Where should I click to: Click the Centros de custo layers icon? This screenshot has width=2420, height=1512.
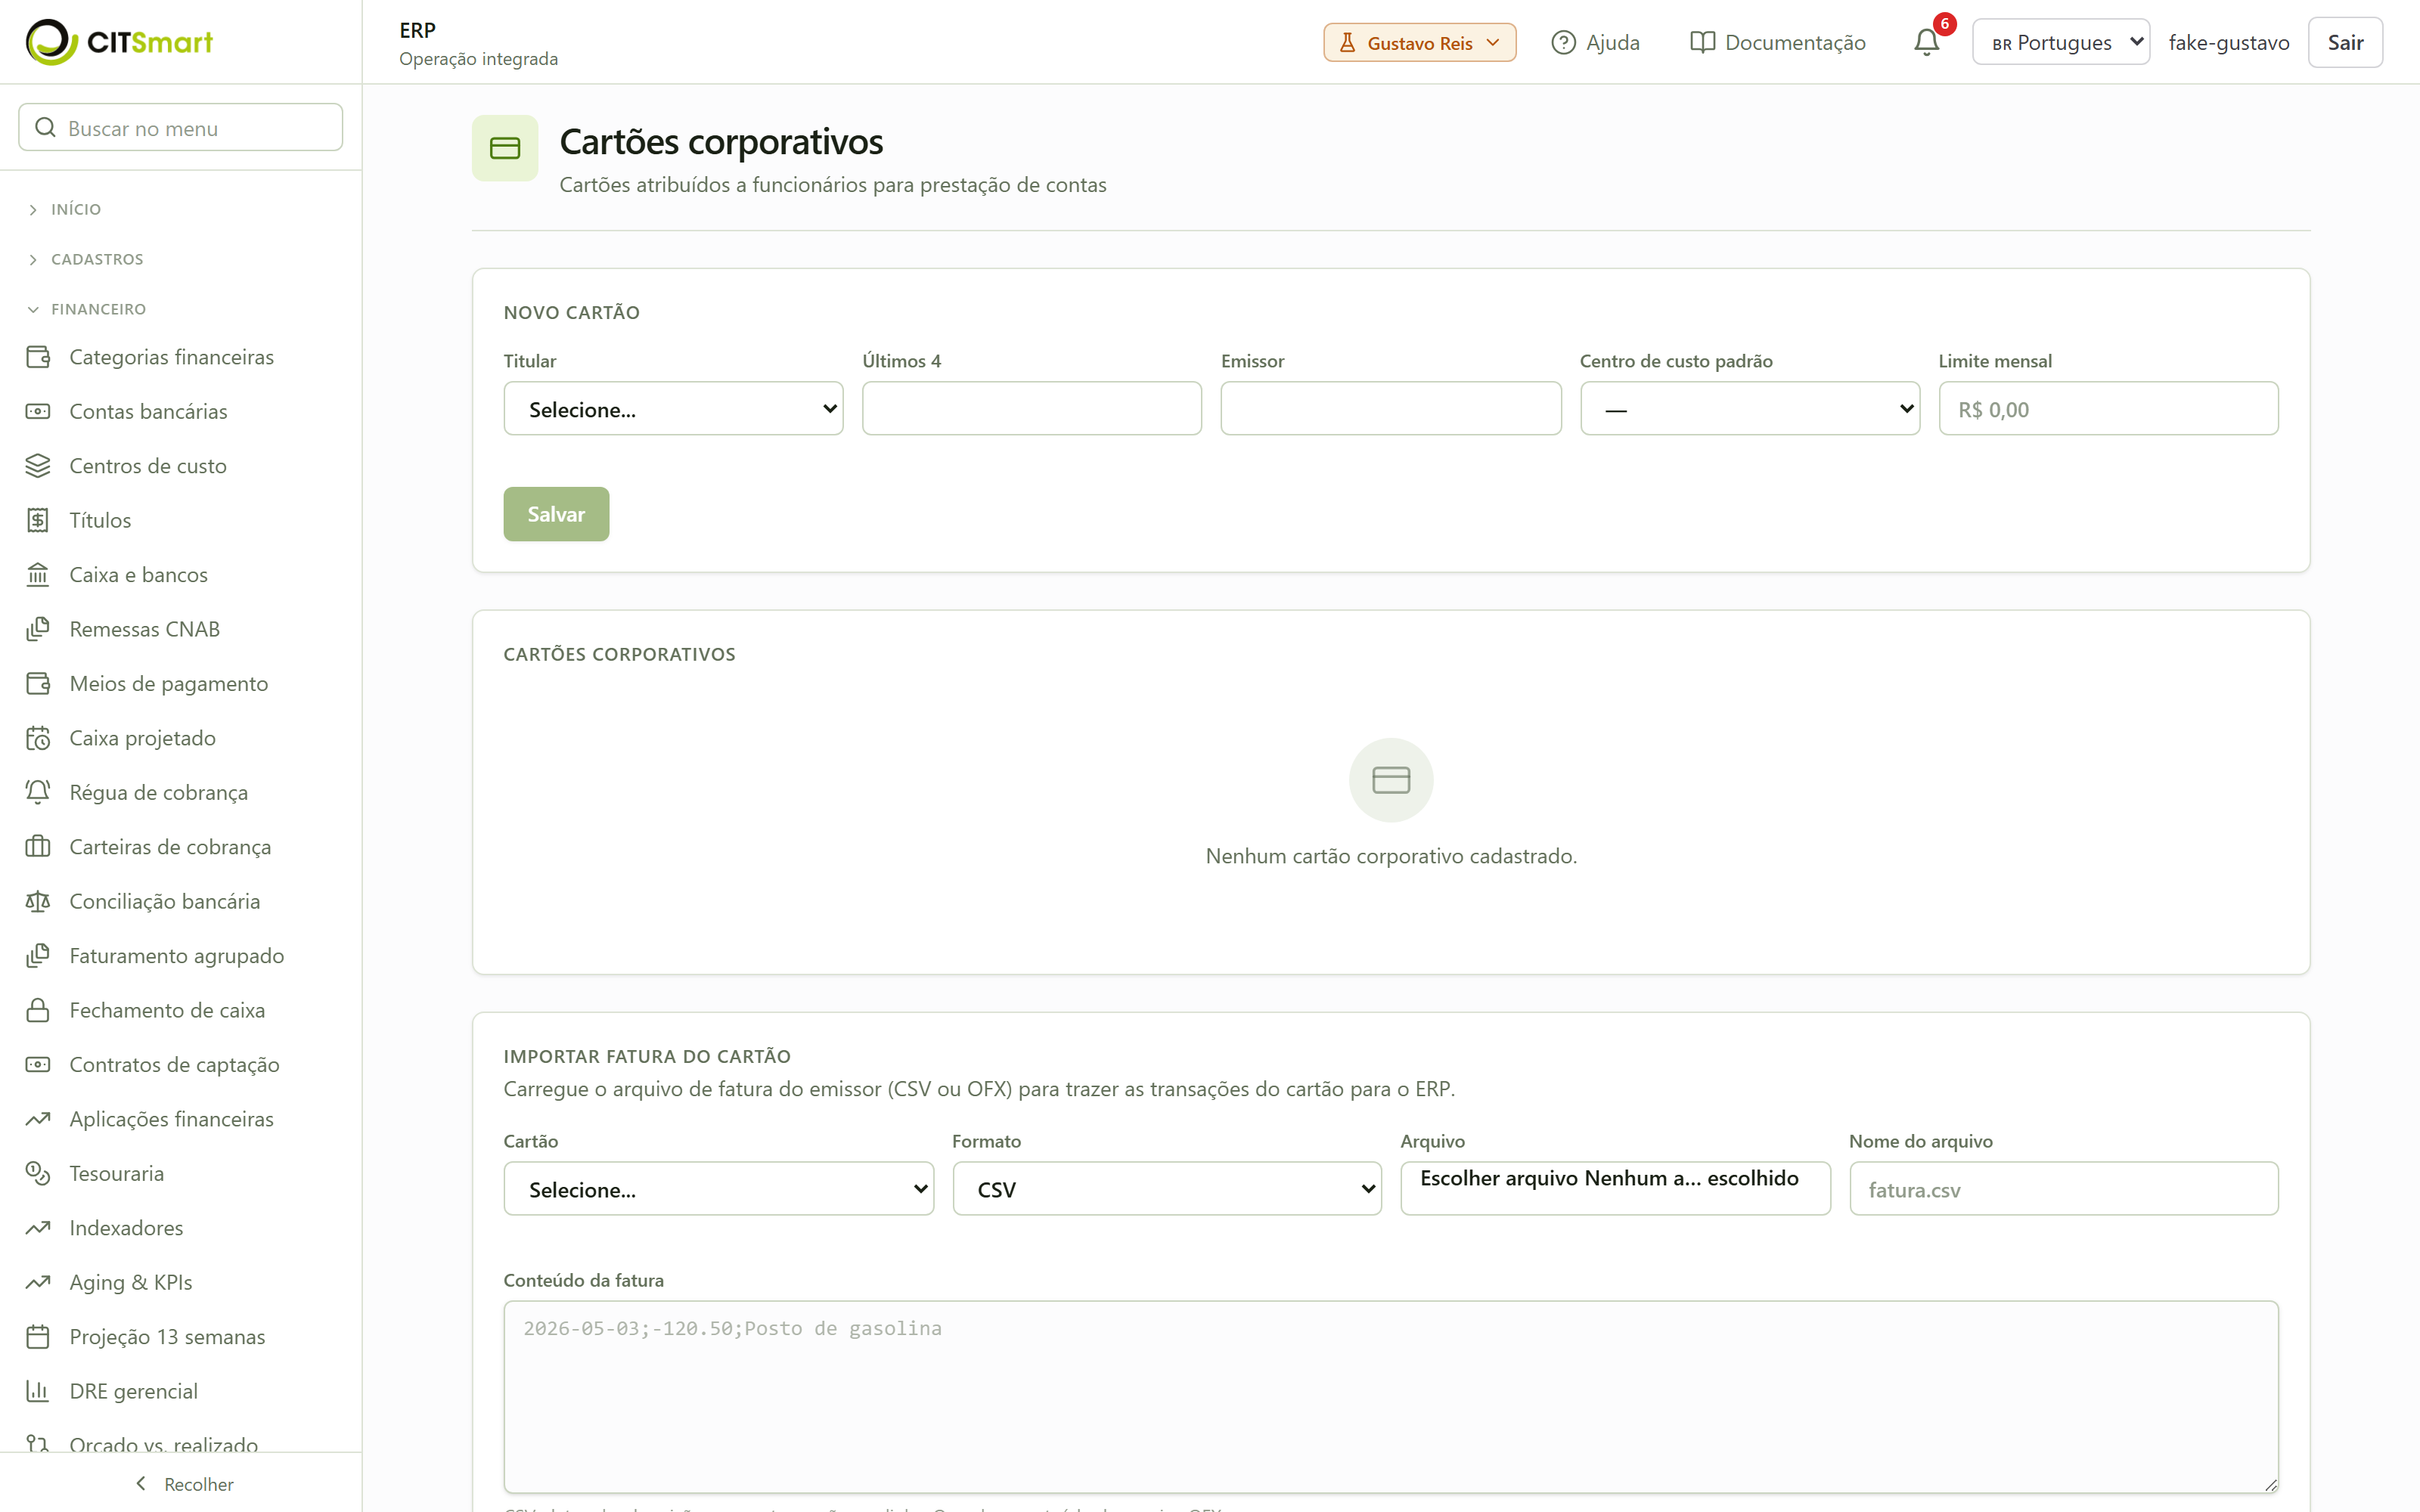[38, 466]
